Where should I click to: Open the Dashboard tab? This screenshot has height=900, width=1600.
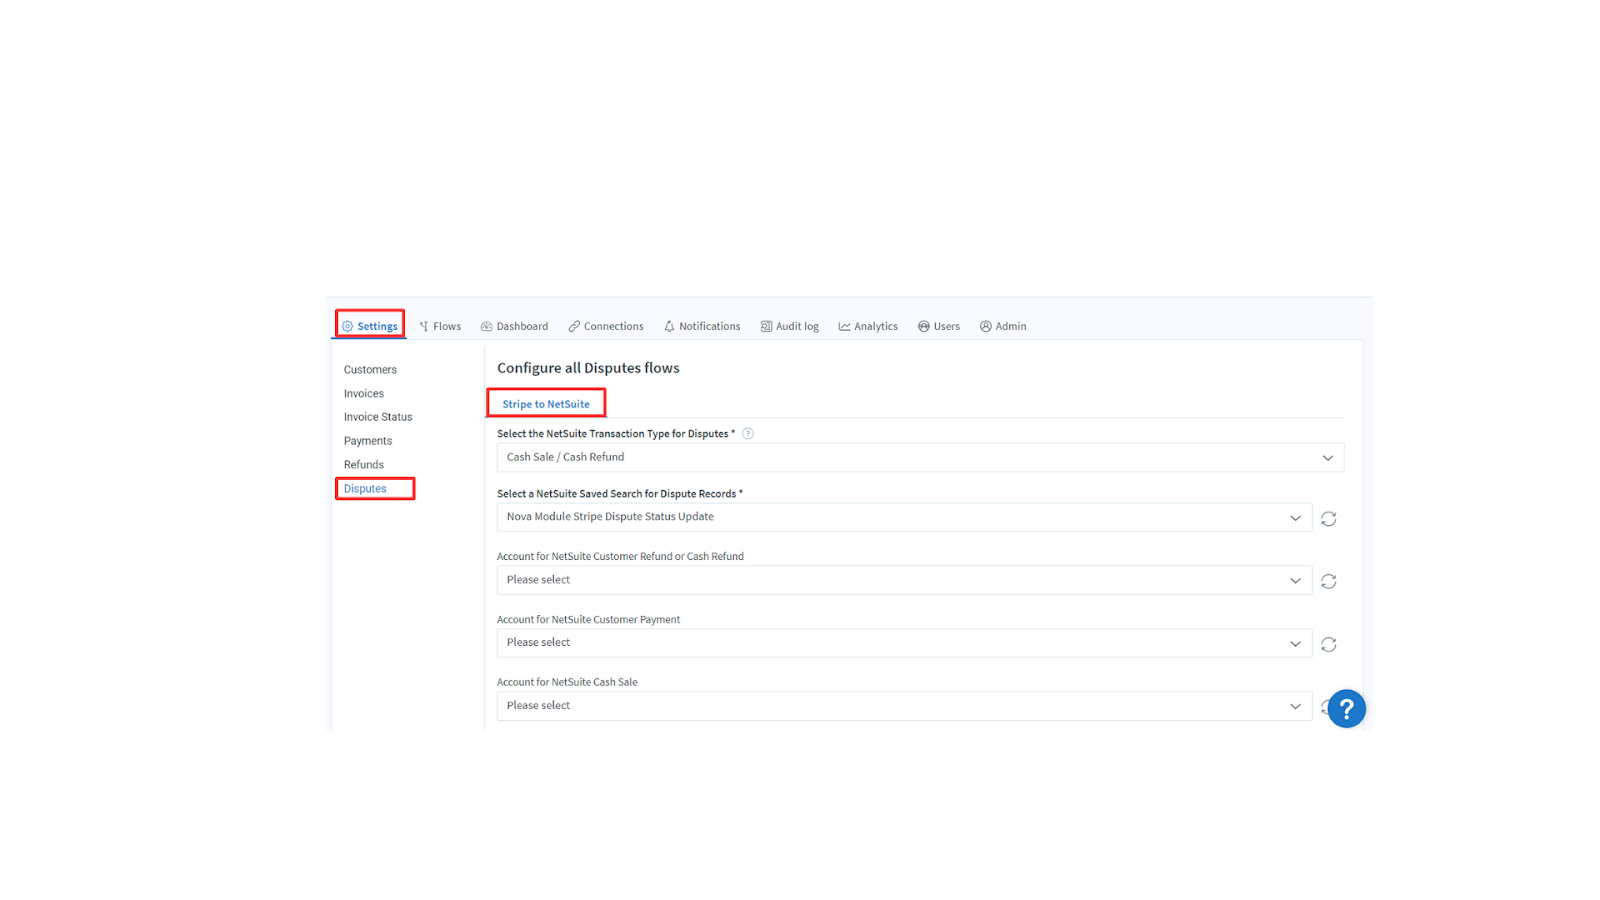pyautogui.click(x=515, y=326)
